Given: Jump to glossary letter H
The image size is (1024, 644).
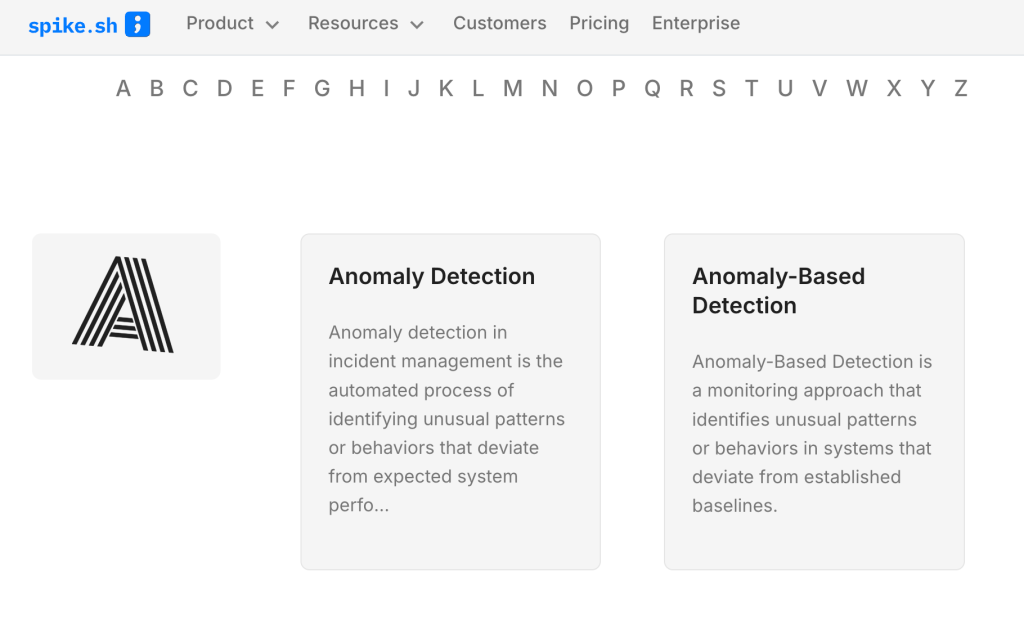Looking at the screenshot, I should [x=356, y=88].
